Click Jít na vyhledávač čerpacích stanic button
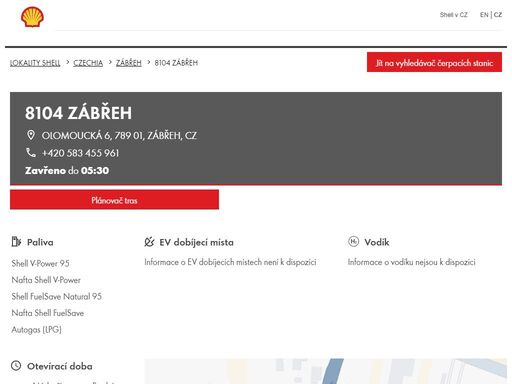The image size is (512, 384). tap(434, 62)
